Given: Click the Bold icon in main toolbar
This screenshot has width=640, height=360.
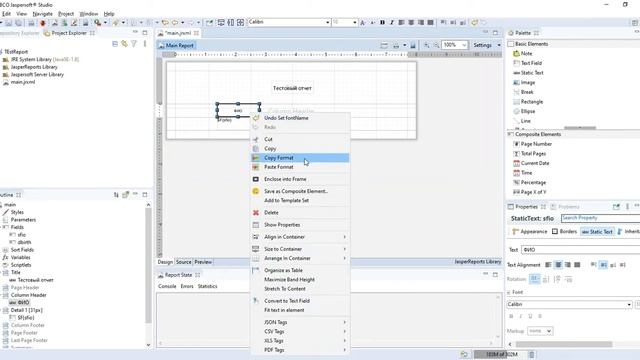Looking at the screenshot, I should click(x=382, y=22).
